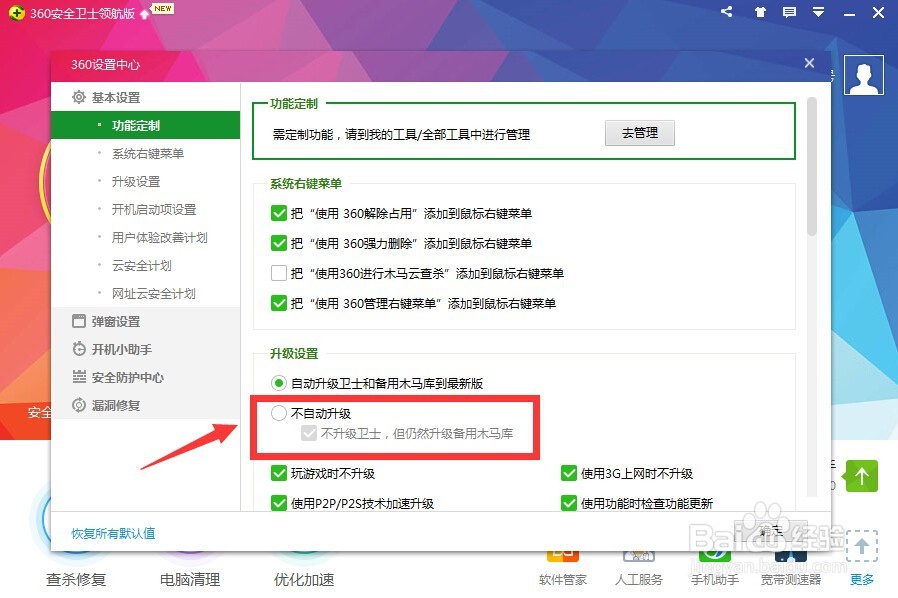Click the 恢复所有默认值 link

[113, 533]
